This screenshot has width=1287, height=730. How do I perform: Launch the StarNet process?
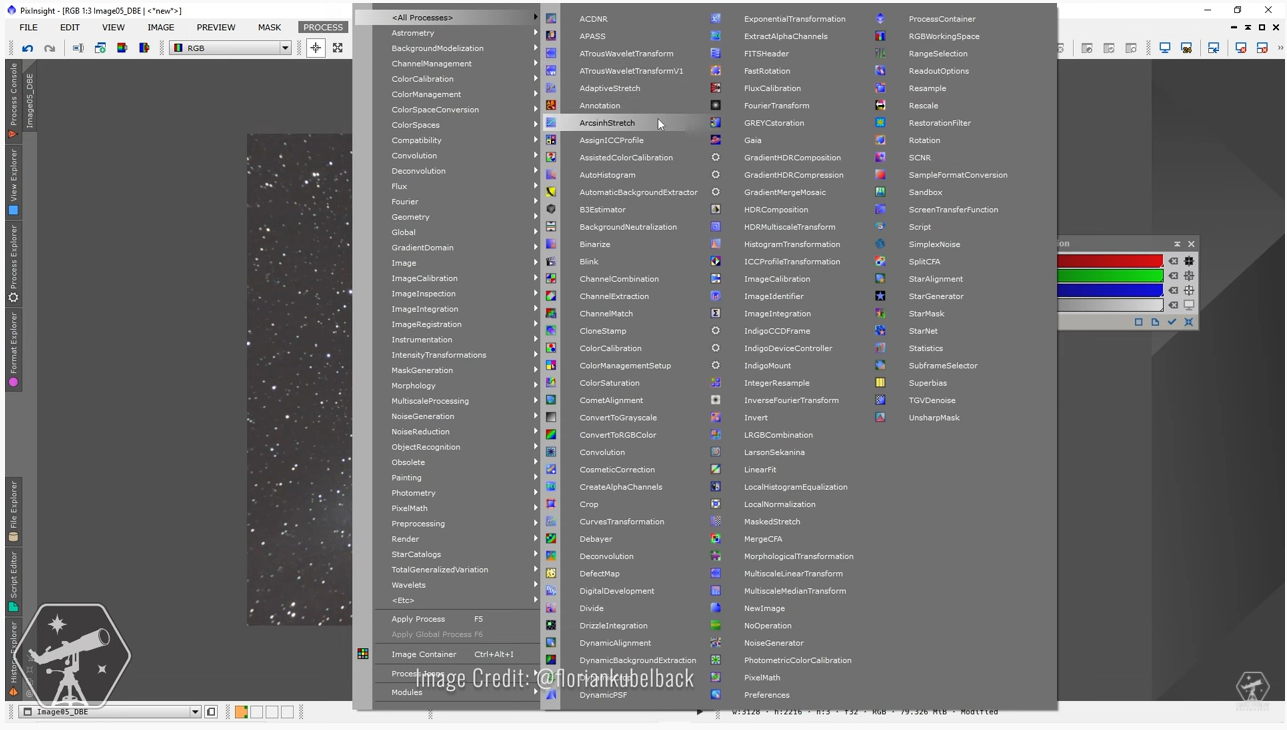(923, 331)
